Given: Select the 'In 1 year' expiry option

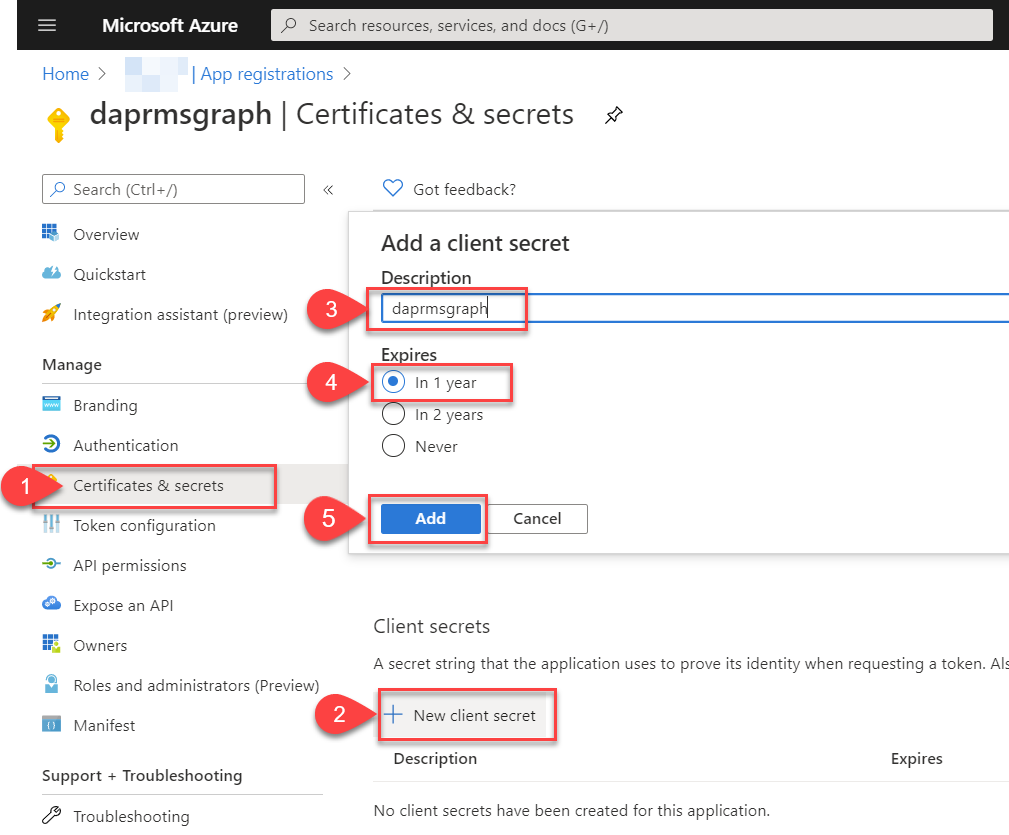Looking at the screenshot, I should 393,382.
